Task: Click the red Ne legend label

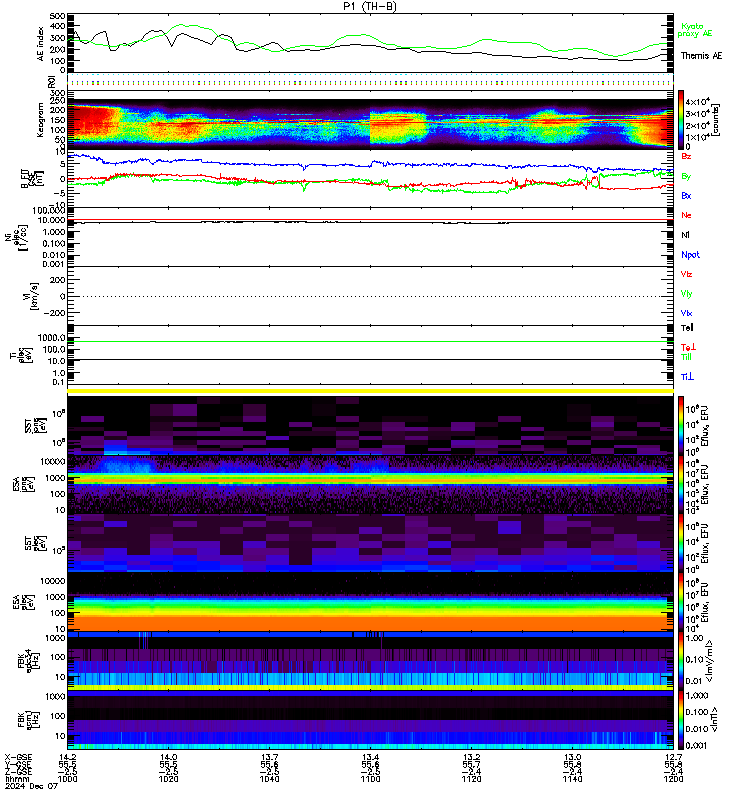Action: click(x=686, y=215)
